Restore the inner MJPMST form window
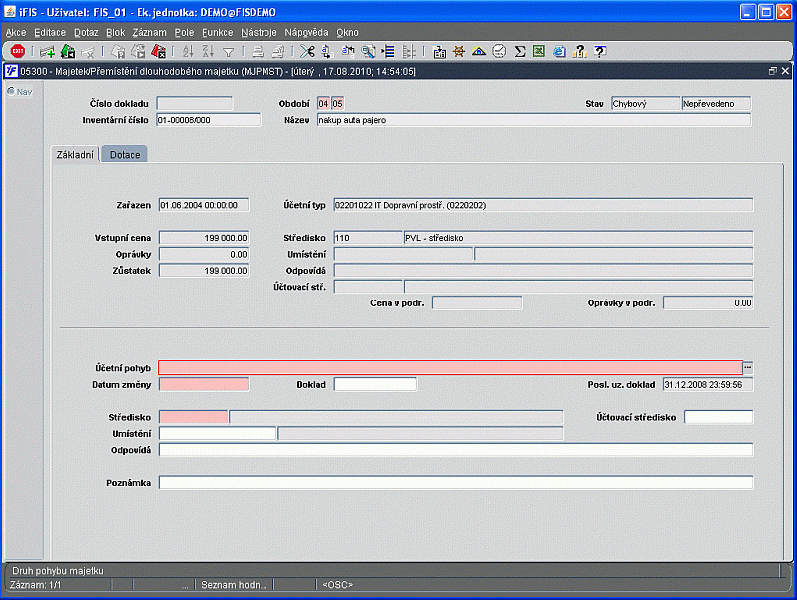The width and height of the screenshot is (797, 600). click(773, 71)
